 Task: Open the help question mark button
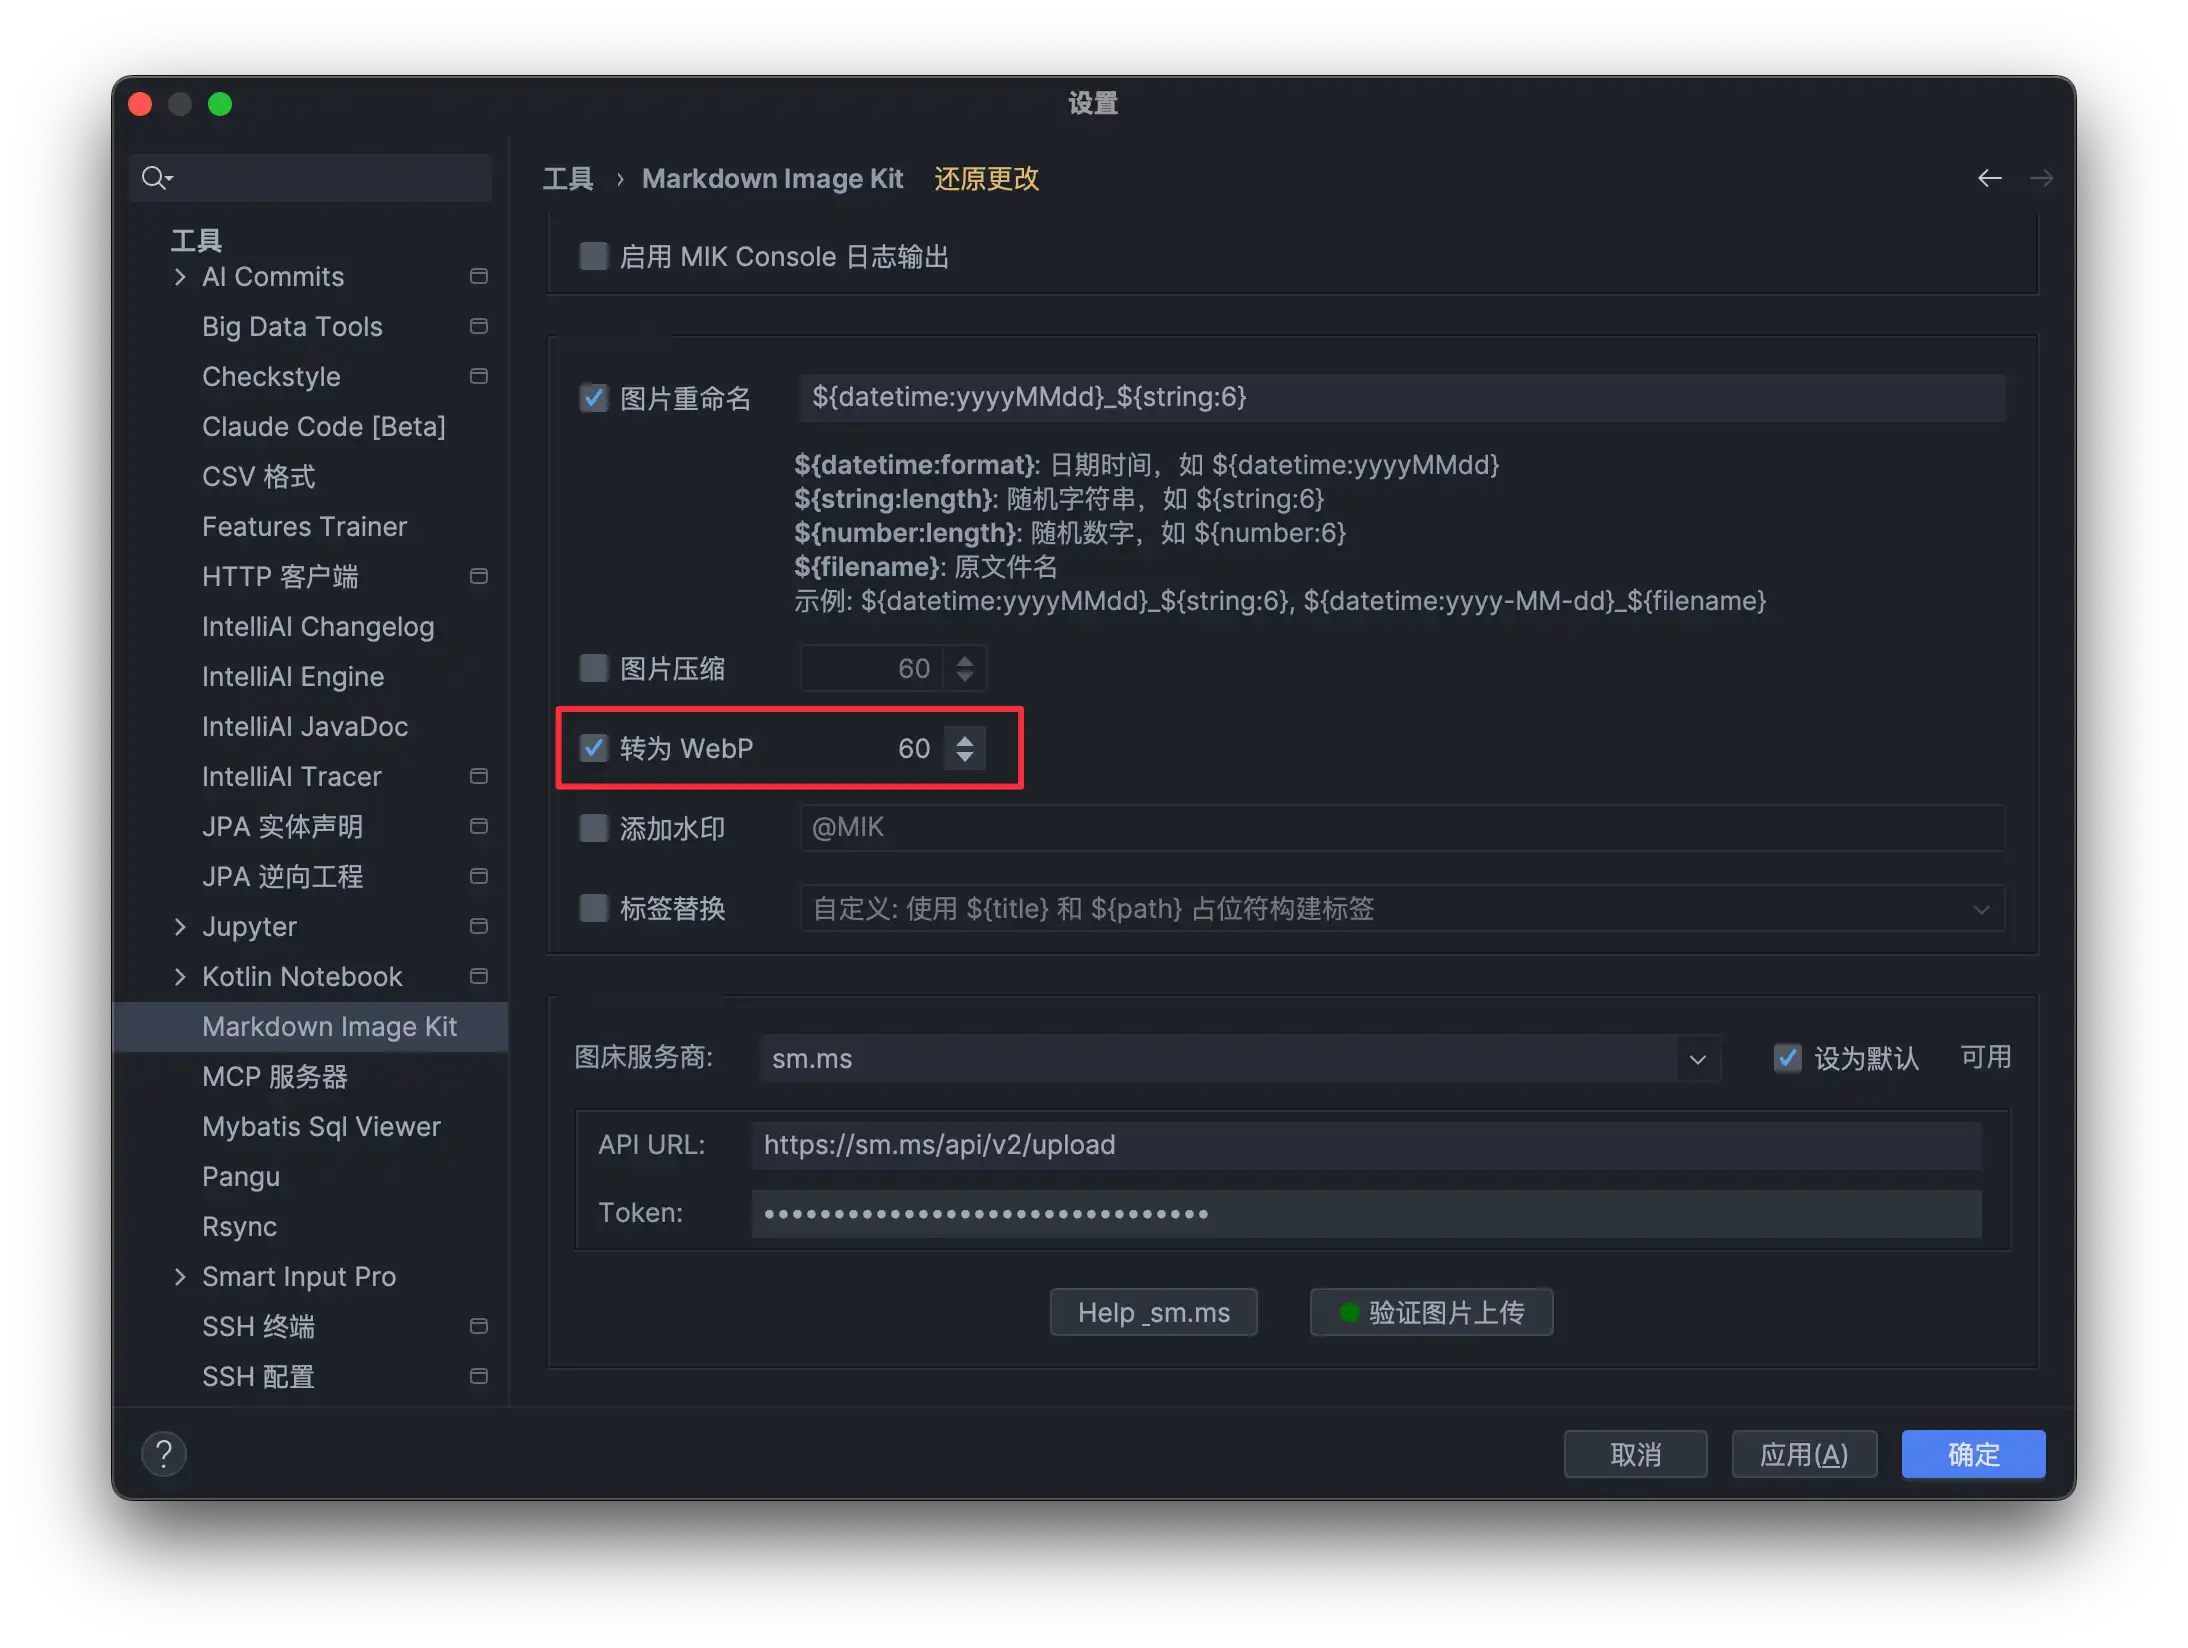click(x=164, y=1453)
